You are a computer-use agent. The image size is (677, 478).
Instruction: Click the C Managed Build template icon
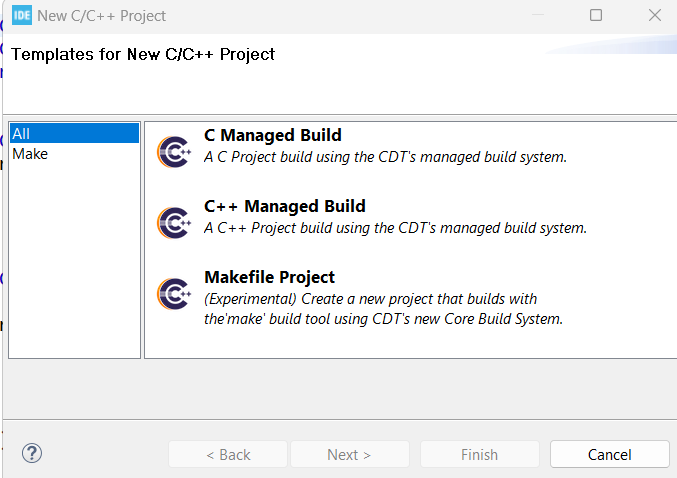(x=174, y=152)
